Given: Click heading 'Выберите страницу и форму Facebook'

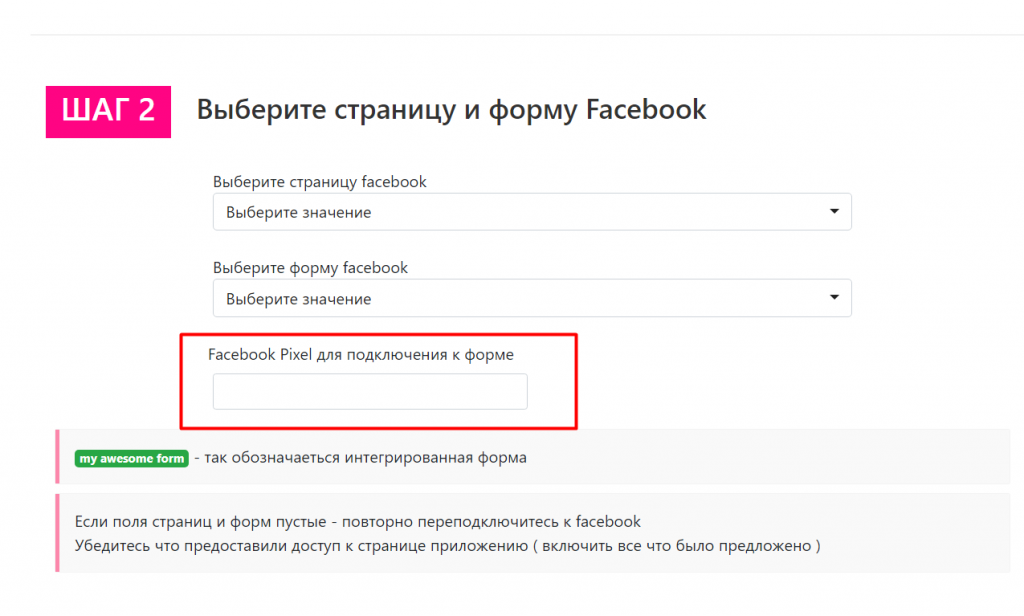Looking at the screenshot, I should 451,110.
